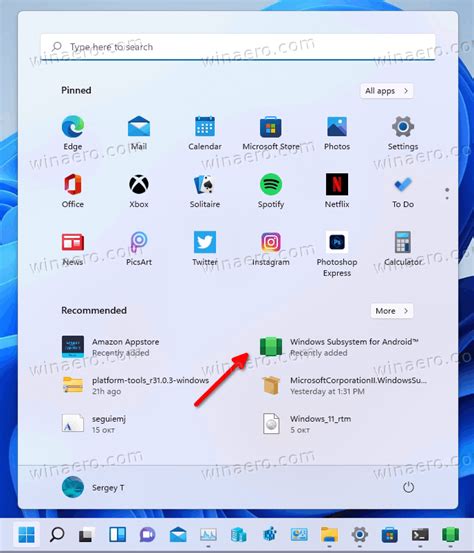This screenshot has width=474, height=553.
Task: Open Photoshop Express
Action: click(x=337, y=254)
